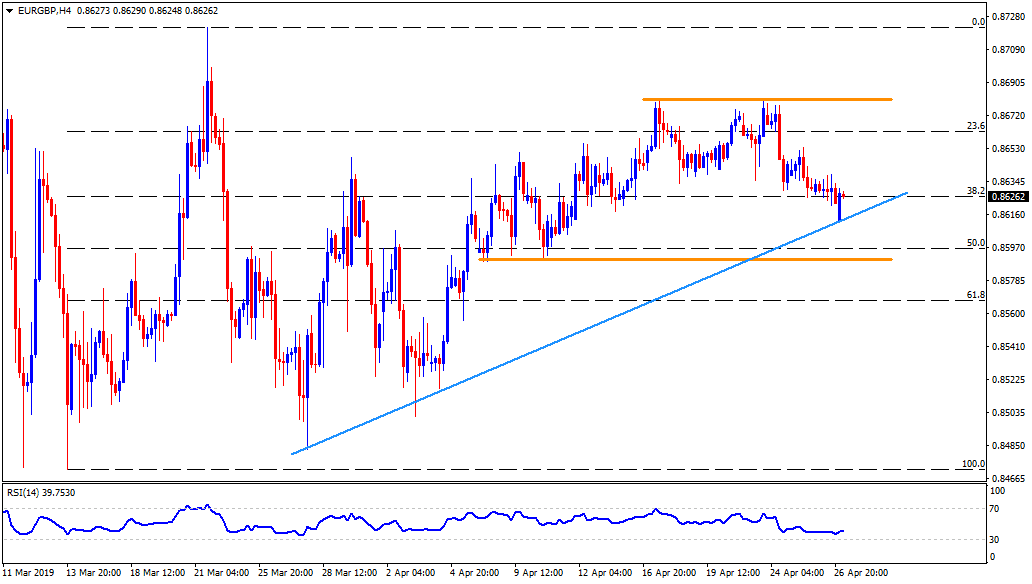Image resolution: width=1032 pixels, height=584 pixels.
Task: Click the 100.0 Fibonacci level label
Action: tap(973, 463)
